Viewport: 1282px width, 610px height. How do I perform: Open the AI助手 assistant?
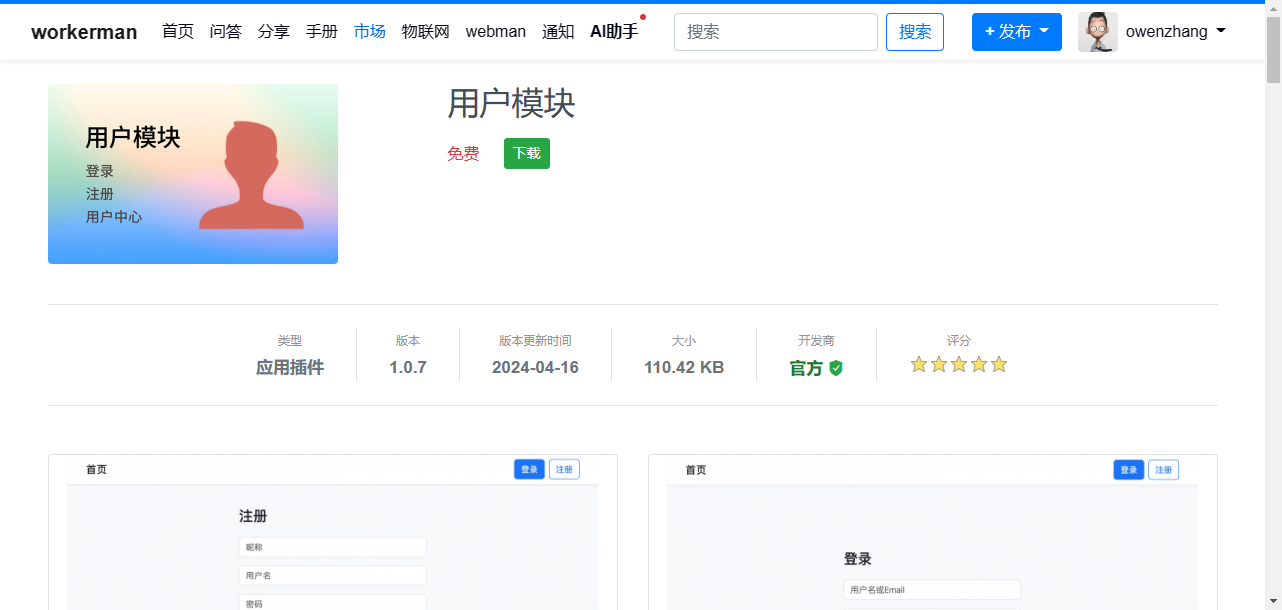(614, 32)
